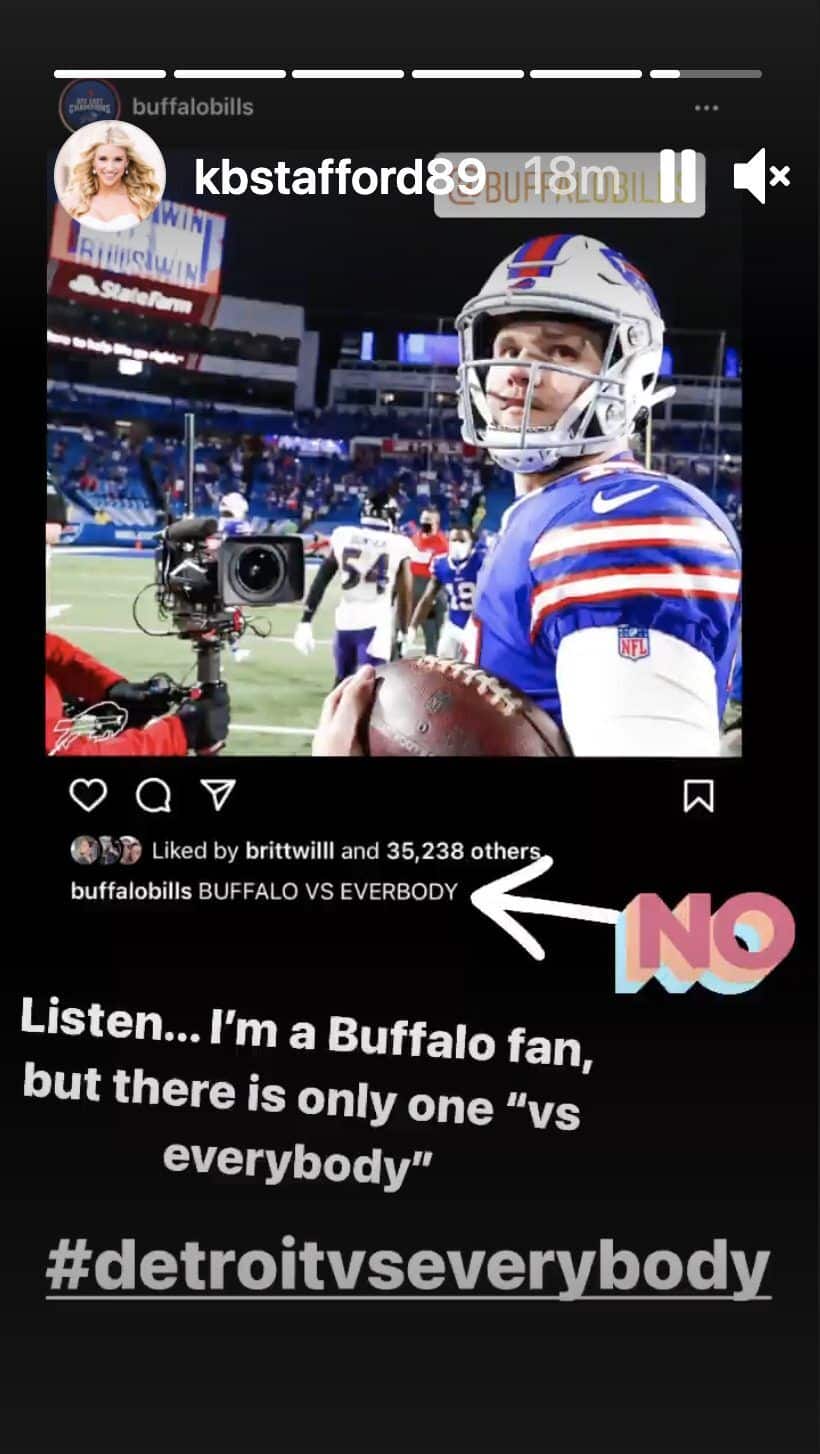Pause the story with the pause icon
This screenshot has width=820, height=1454.
point(677,177)
